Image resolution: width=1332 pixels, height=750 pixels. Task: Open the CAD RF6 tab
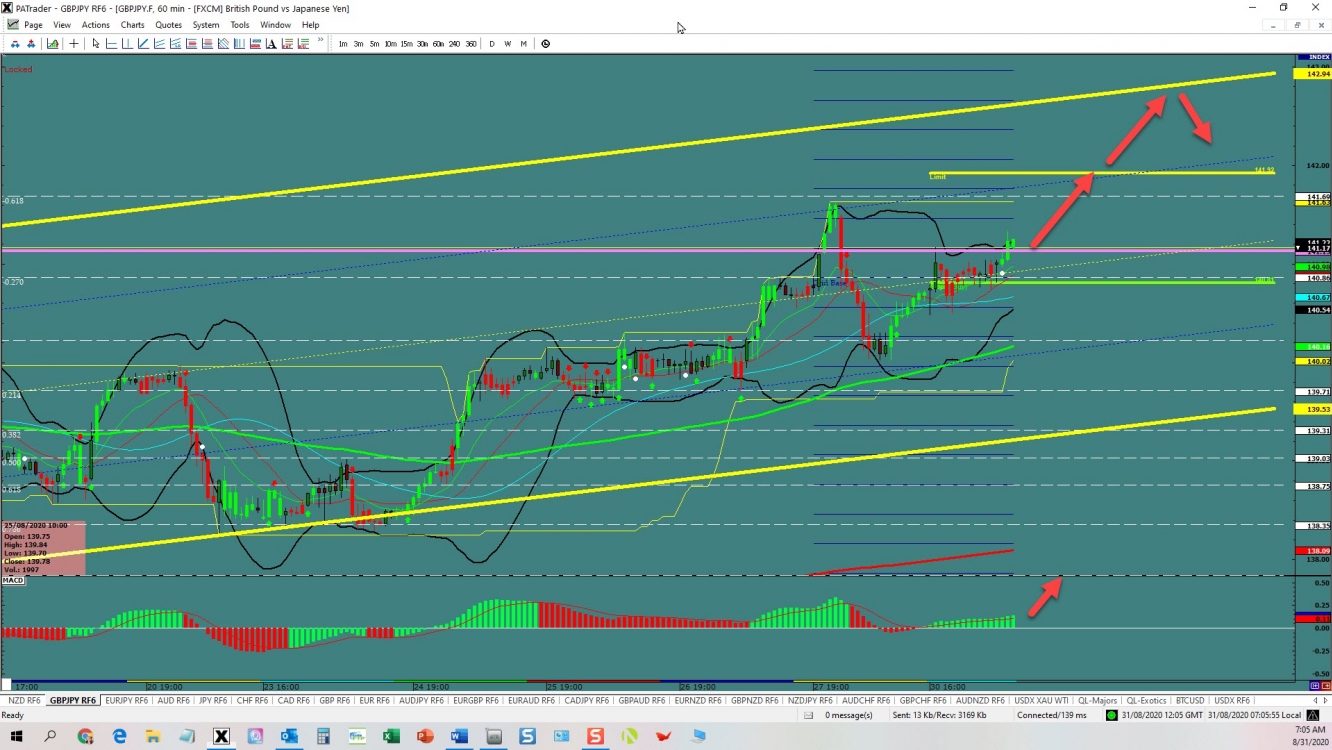[294, 701]
